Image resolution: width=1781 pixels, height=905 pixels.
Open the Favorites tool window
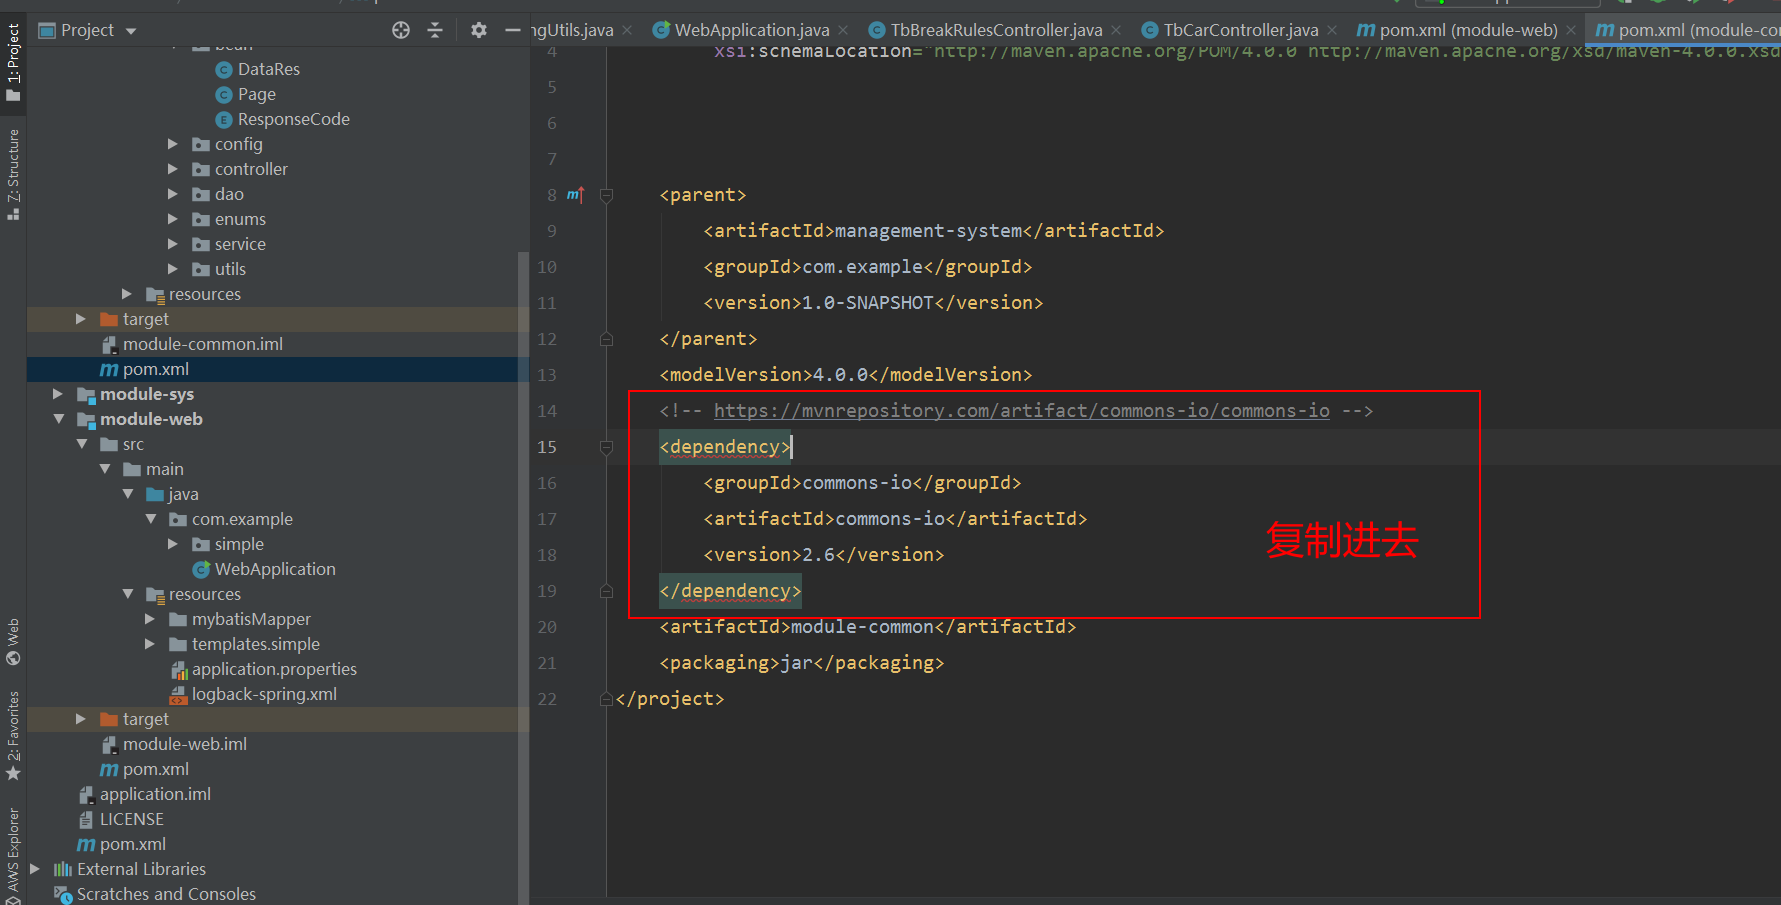[13, 736]
